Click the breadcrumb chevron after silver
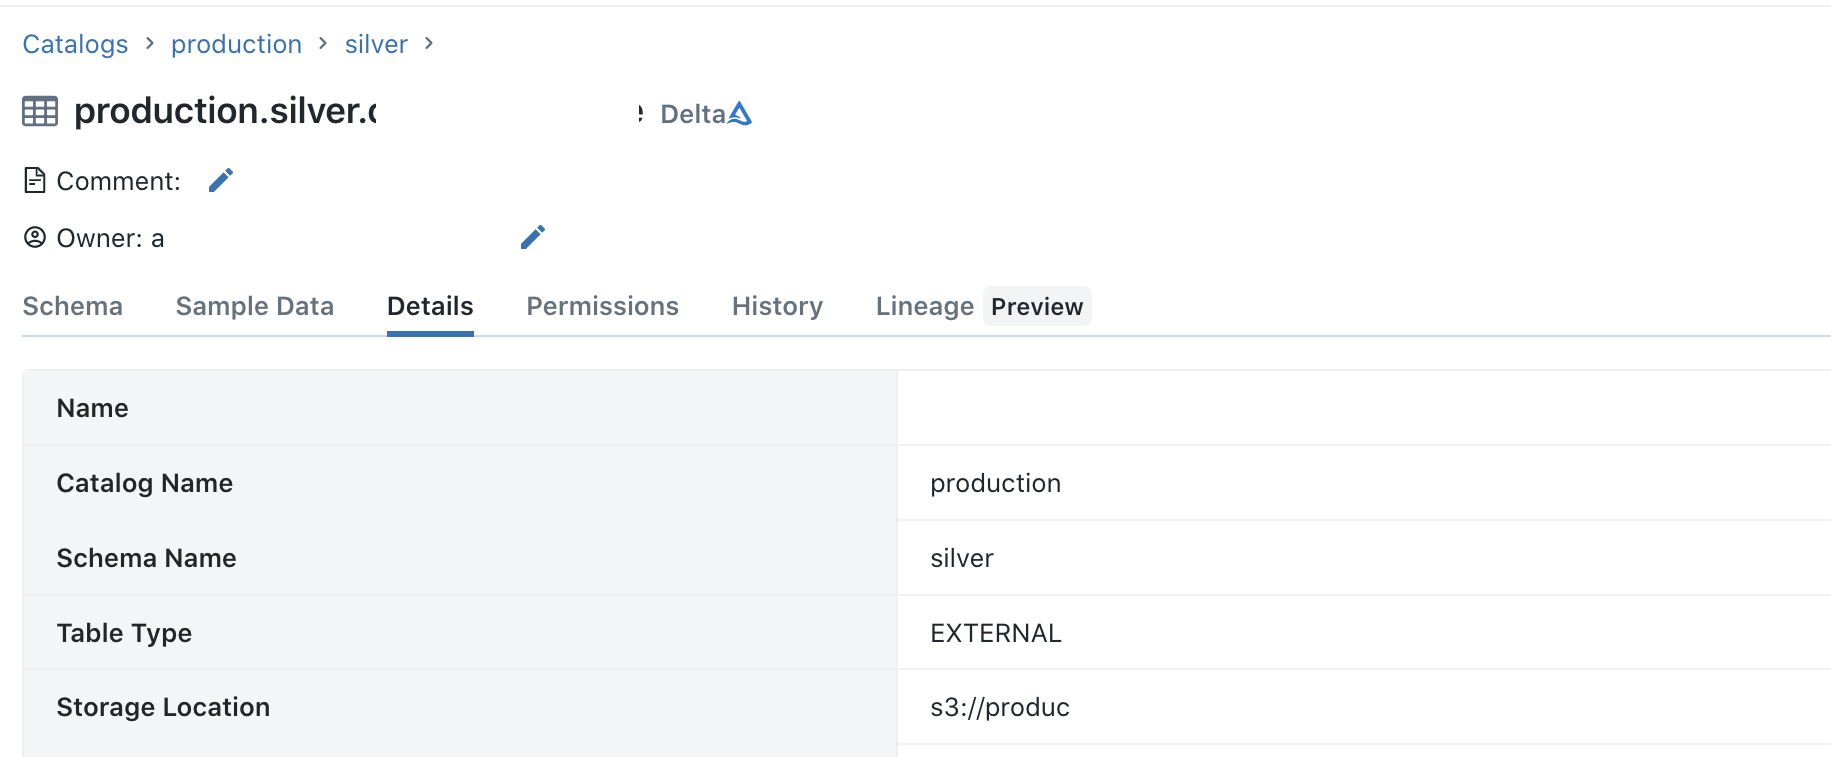Viewport: 1831px width, 757px height. click(x=429, y=44)
